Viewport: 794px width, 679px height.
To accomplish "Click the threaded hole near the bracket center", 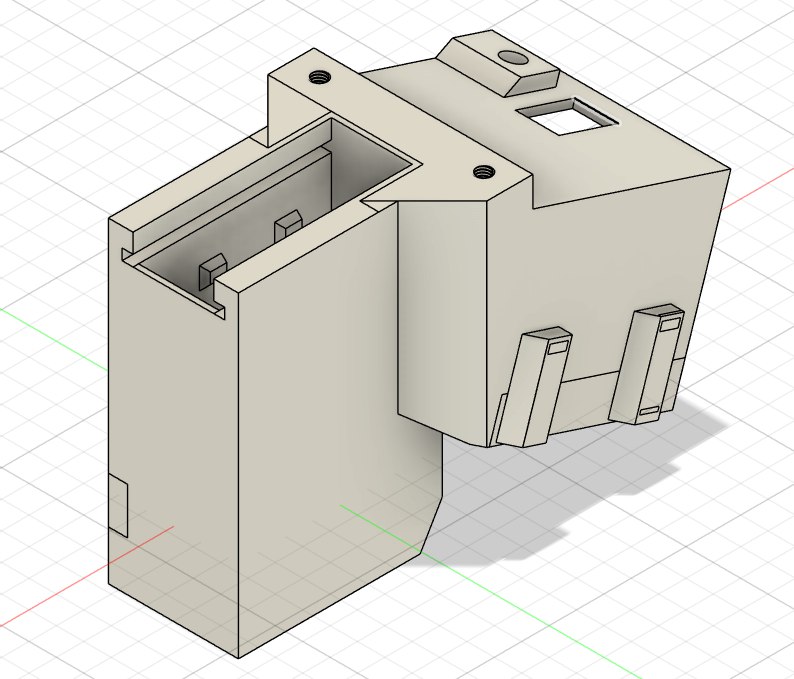I will 484,170.
